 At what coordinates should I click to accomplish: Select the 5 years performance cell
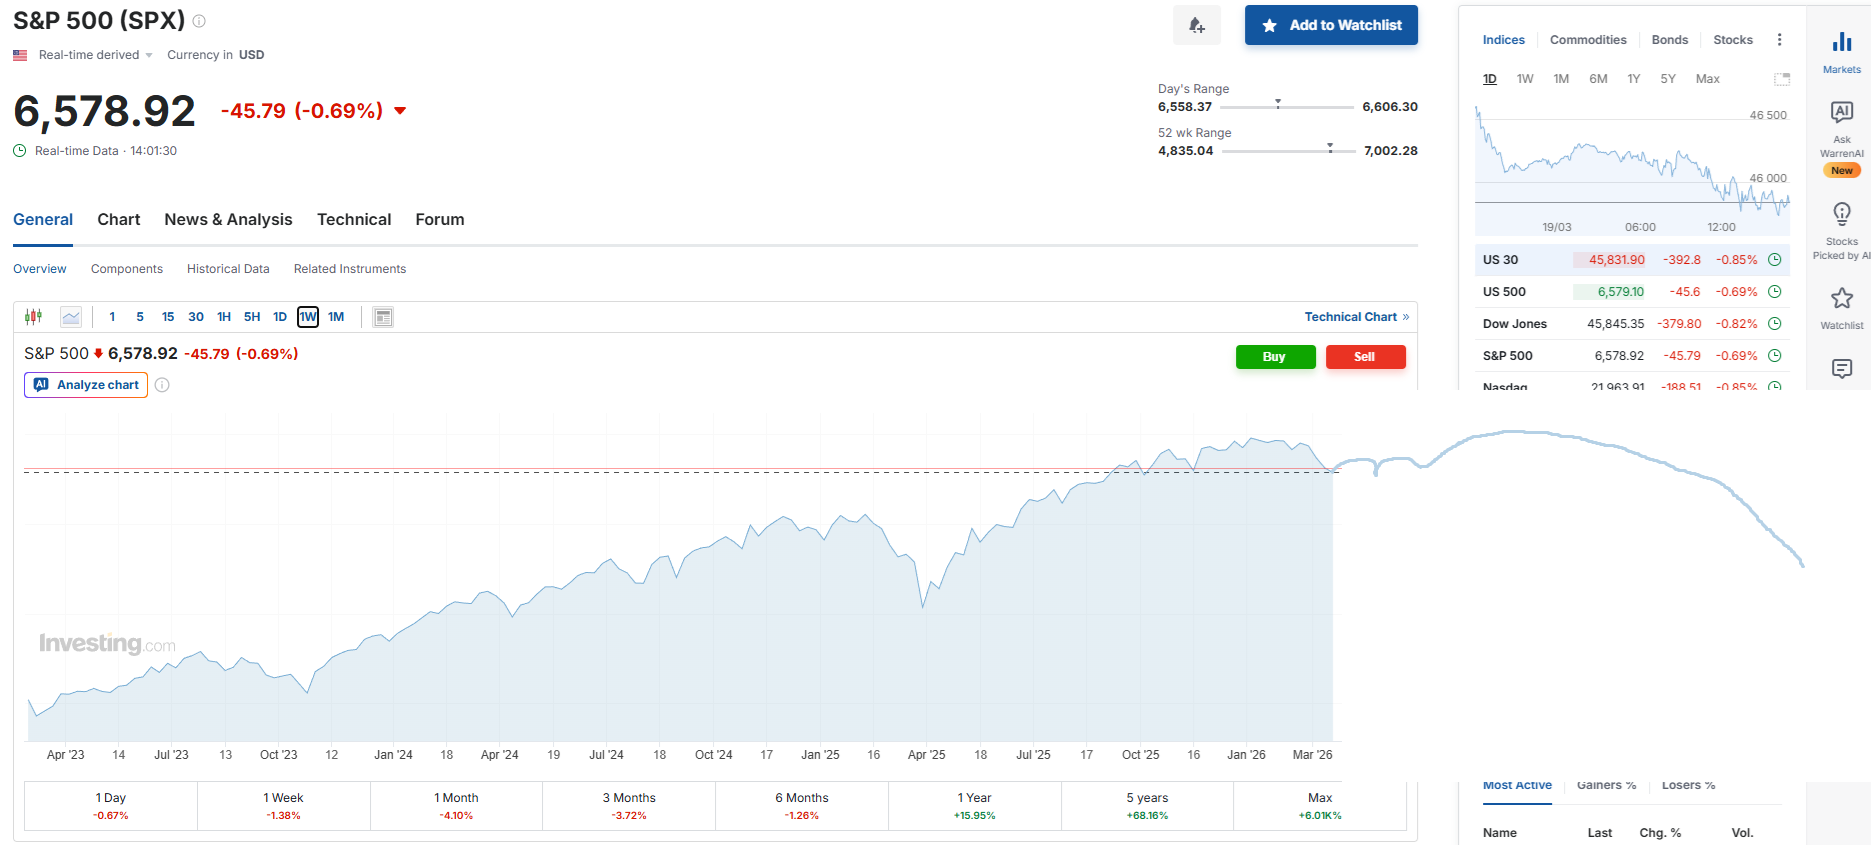[1147, 806]
